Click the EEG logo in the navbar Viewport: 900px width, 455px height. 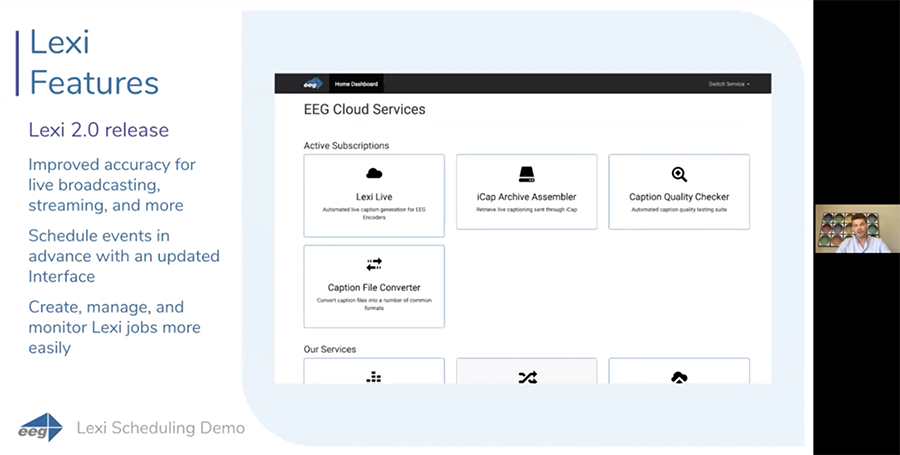[x=313, y=84]
